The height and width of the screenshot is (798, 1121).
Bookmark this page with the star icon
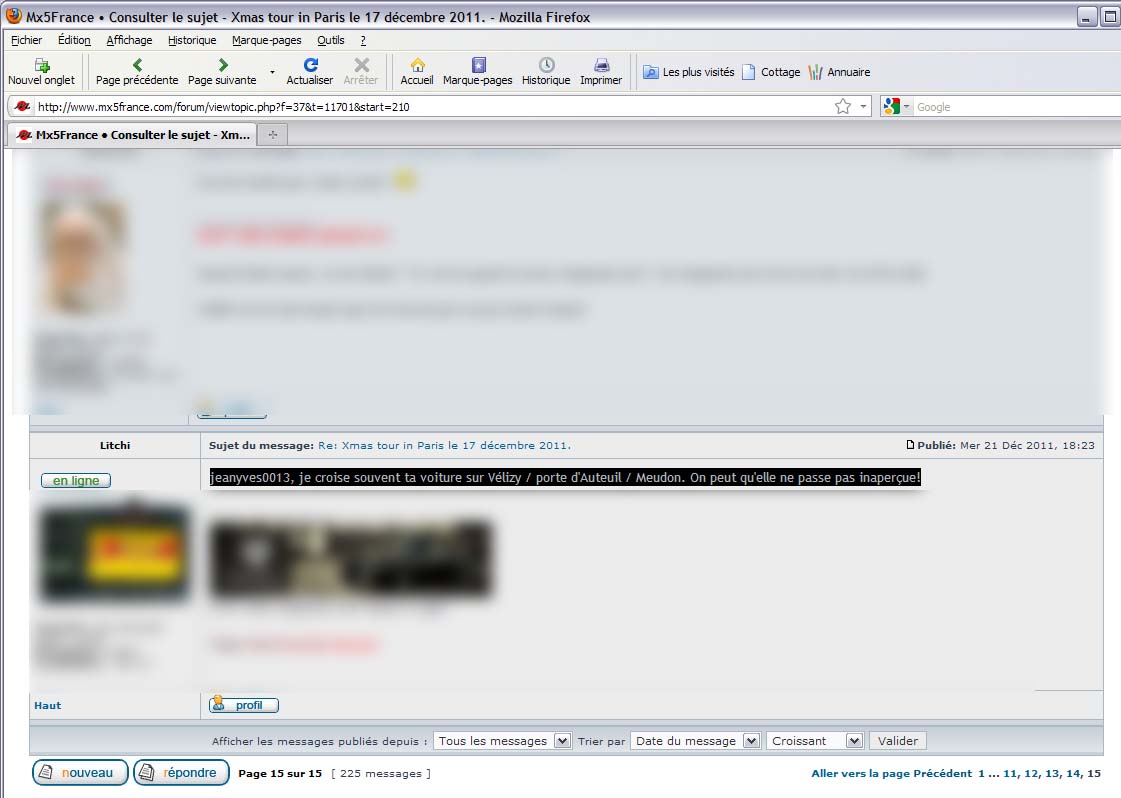[843, 107]
